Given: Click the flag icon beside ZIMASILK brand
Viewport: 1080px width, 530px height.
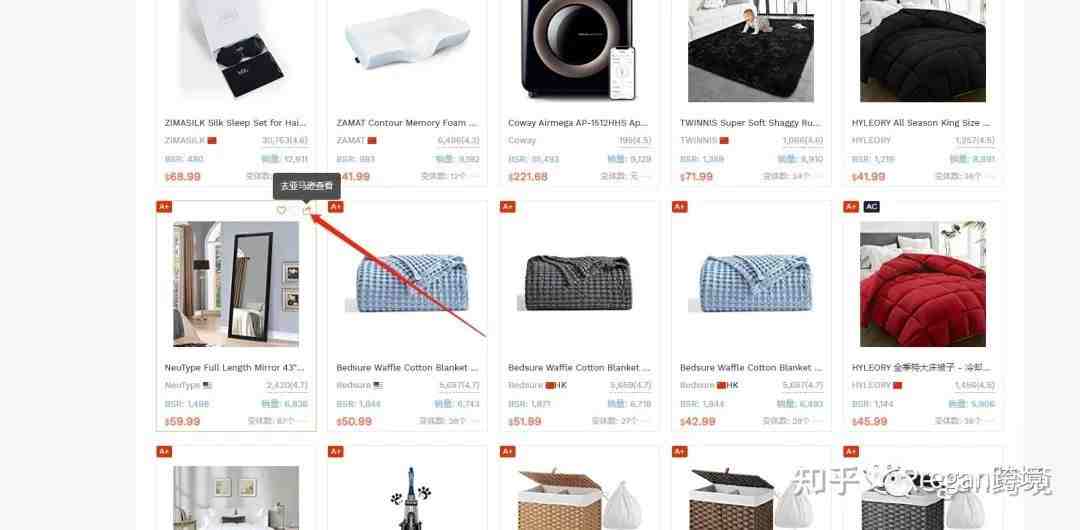Looking at the screenshot, I should point(212,141).
